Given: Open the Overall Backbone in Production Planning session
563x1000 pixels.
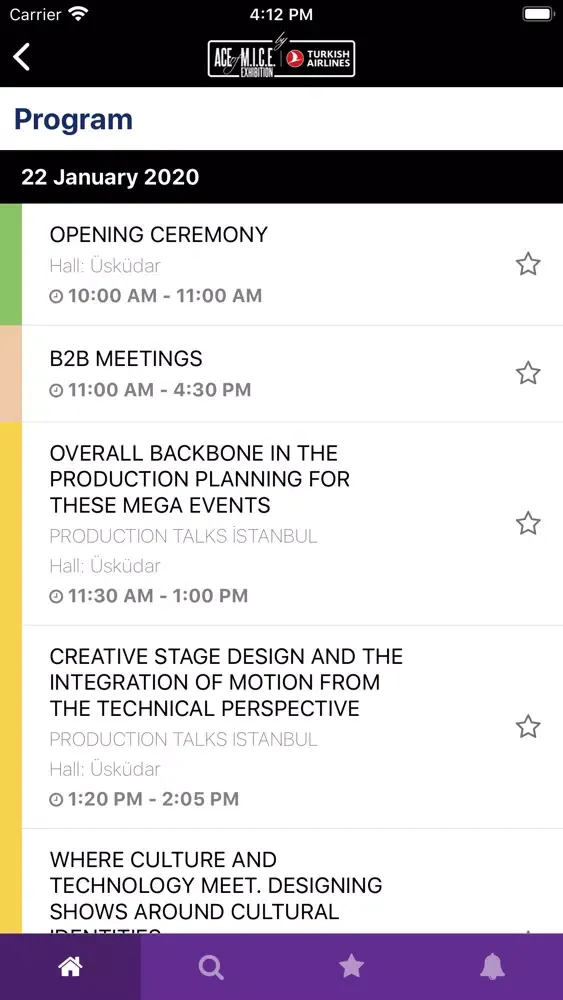Looking at the screenshot, I should click(x=281, y=524).
